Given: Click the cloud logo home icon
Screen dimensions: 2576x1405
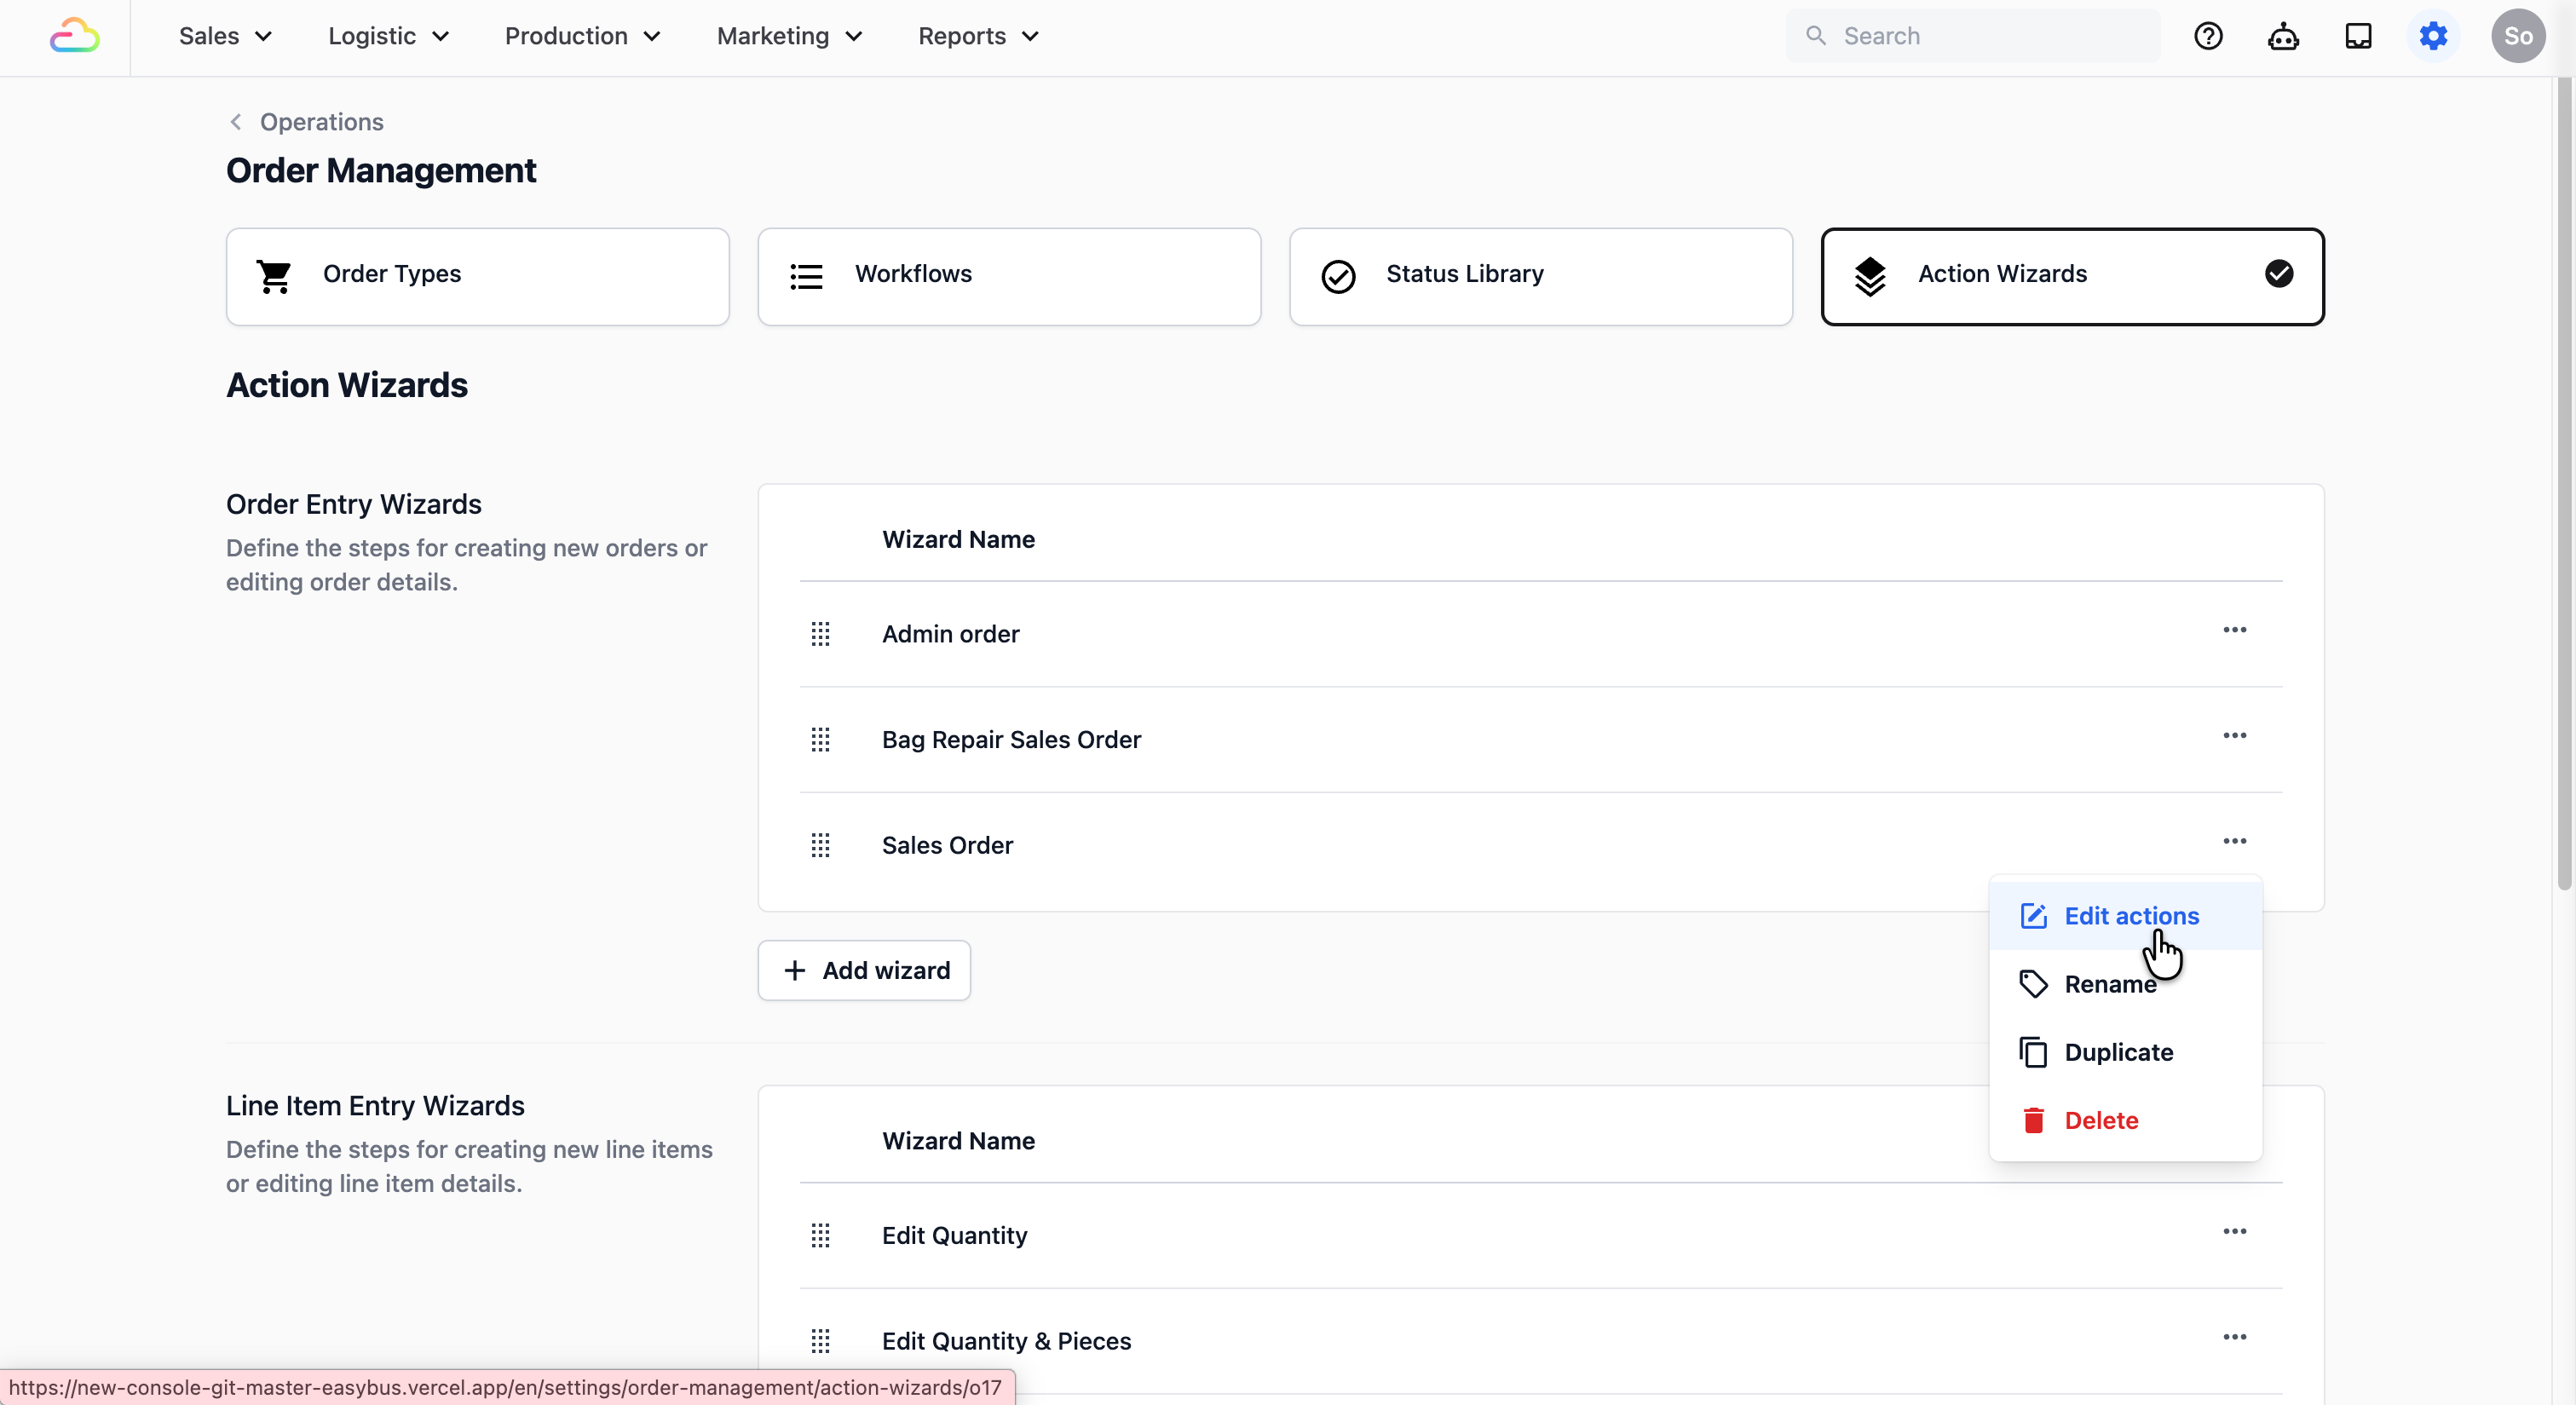Looking at the screenshot, I should [x=75, y=36].
